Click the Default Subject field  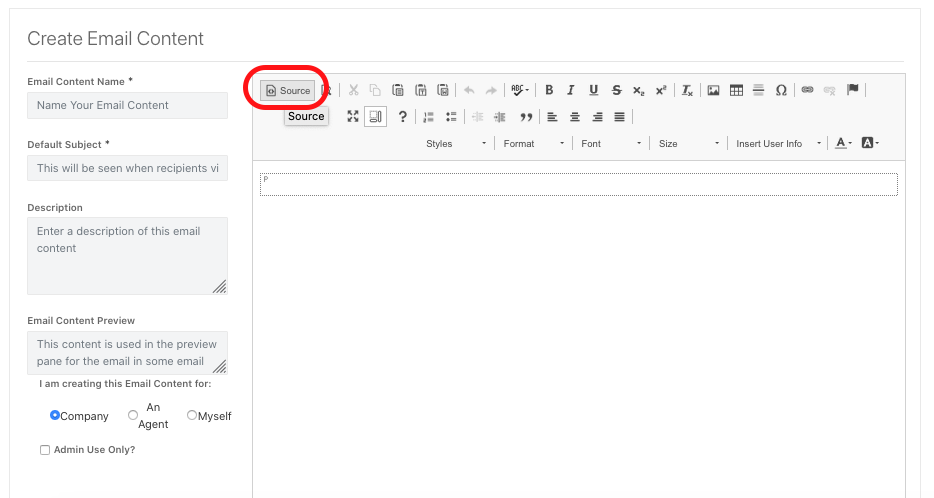pos(127,168)
